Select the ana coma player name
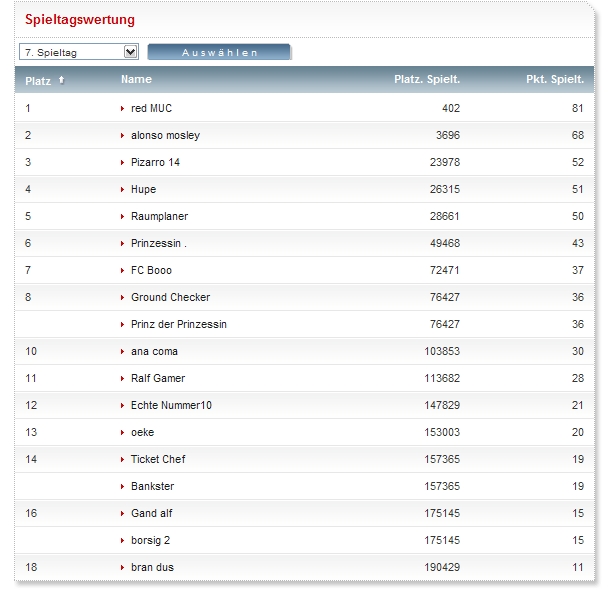This screenshot has width=608, height=590. (154, 351)
